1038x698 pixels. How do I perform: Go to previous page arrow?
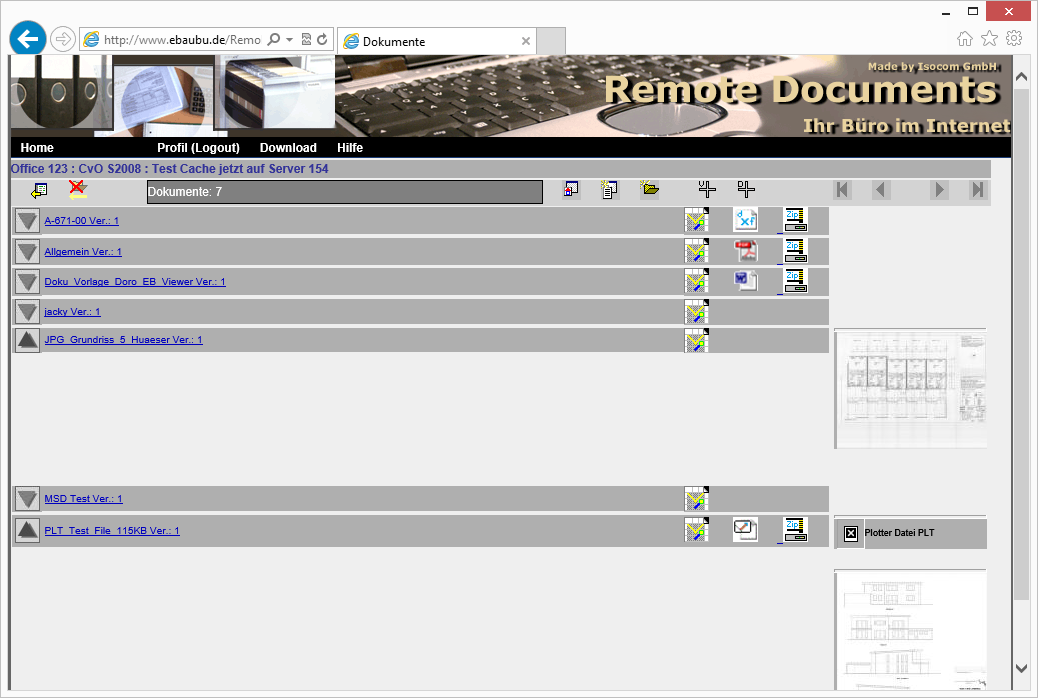(880, 190)
